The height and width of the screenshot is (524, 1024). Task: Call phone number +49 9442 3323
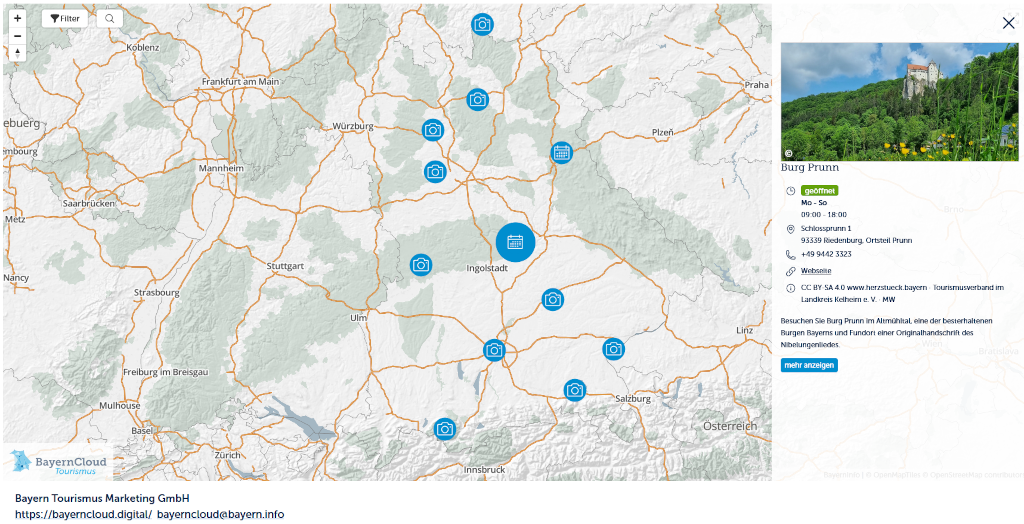[826, 254]
